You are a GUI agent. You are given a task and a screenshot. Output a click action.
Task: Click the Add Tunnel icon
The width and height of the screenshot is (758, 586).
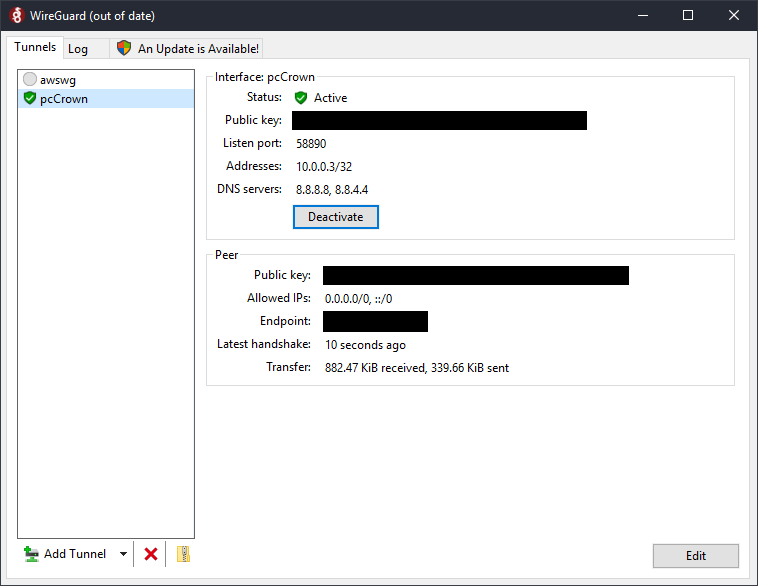31,554
